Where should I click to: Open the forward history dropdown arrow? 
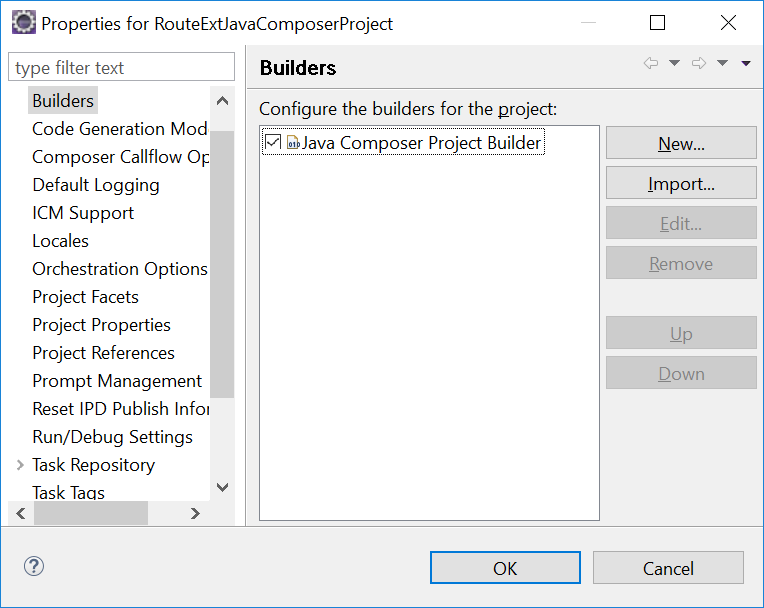coord(722,64)
